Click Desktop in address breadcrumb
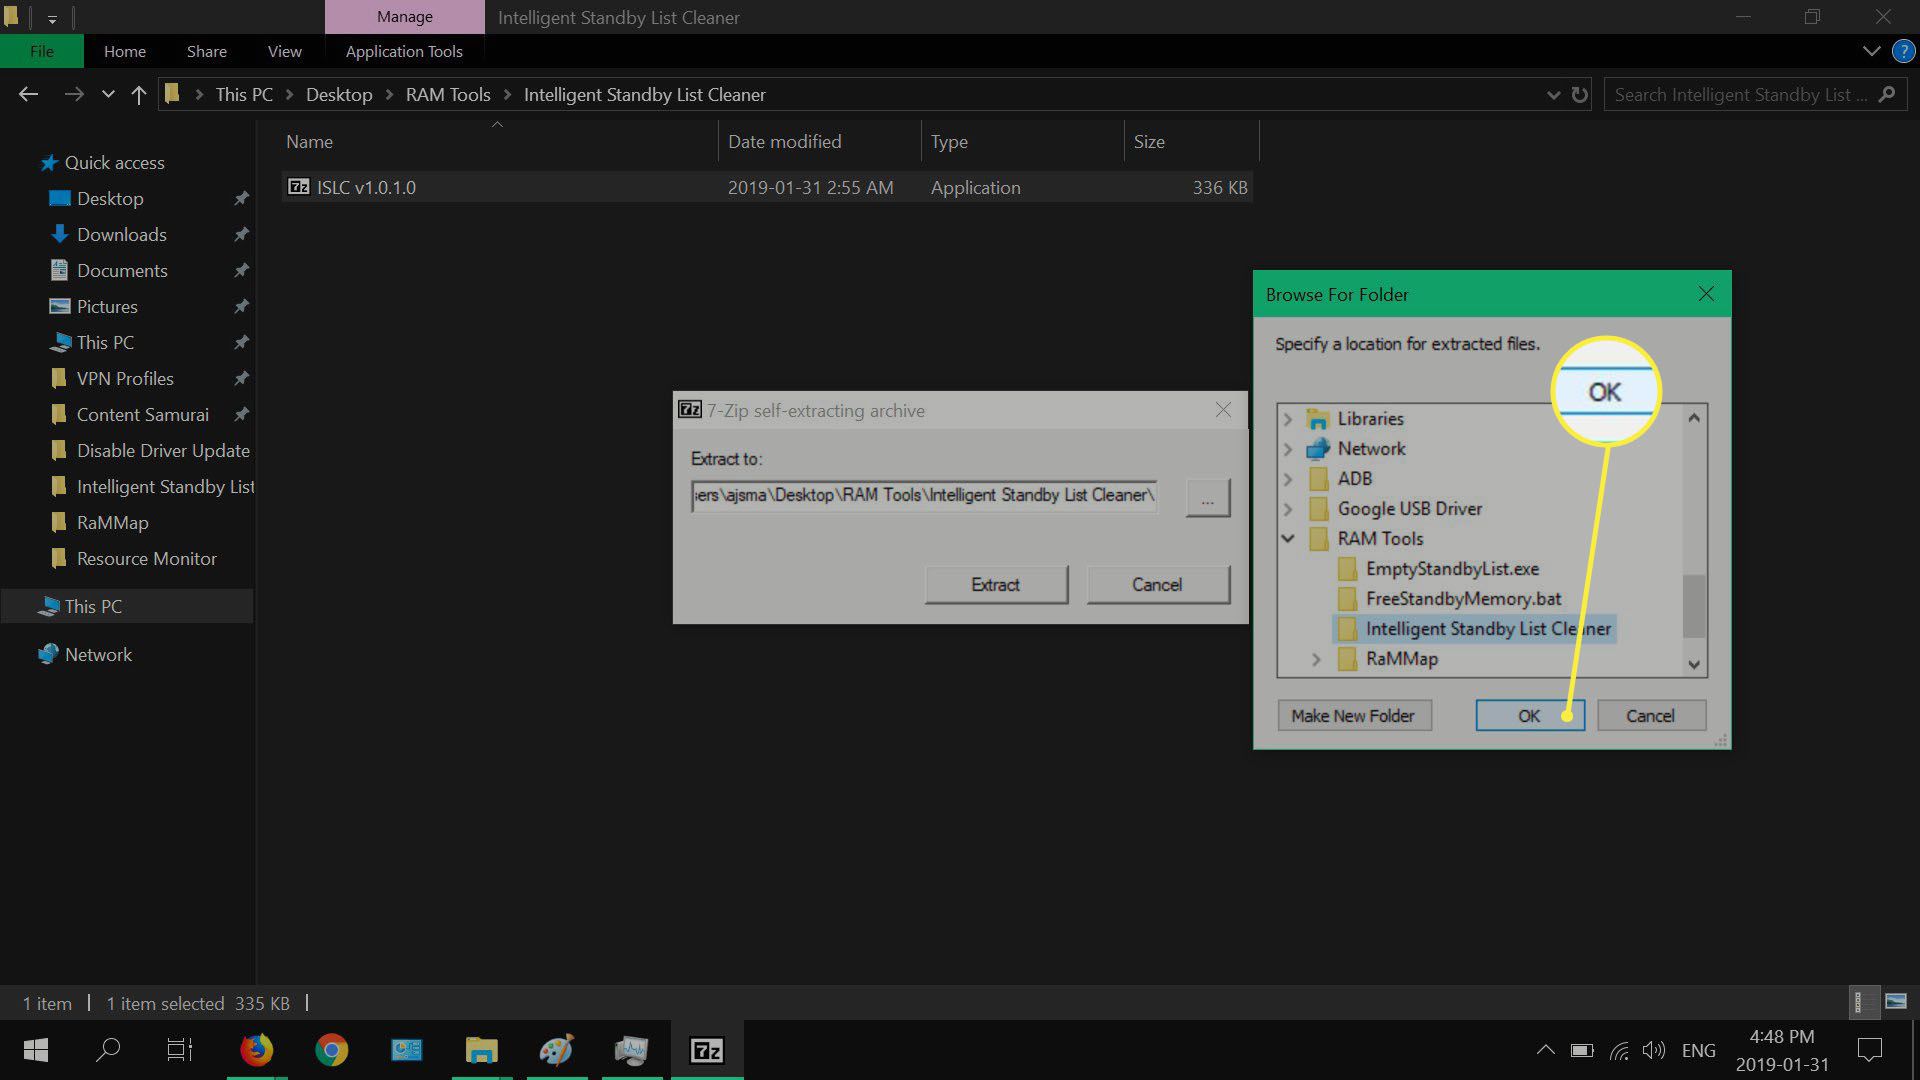Screen dimensions: 1920x1080 339,94
